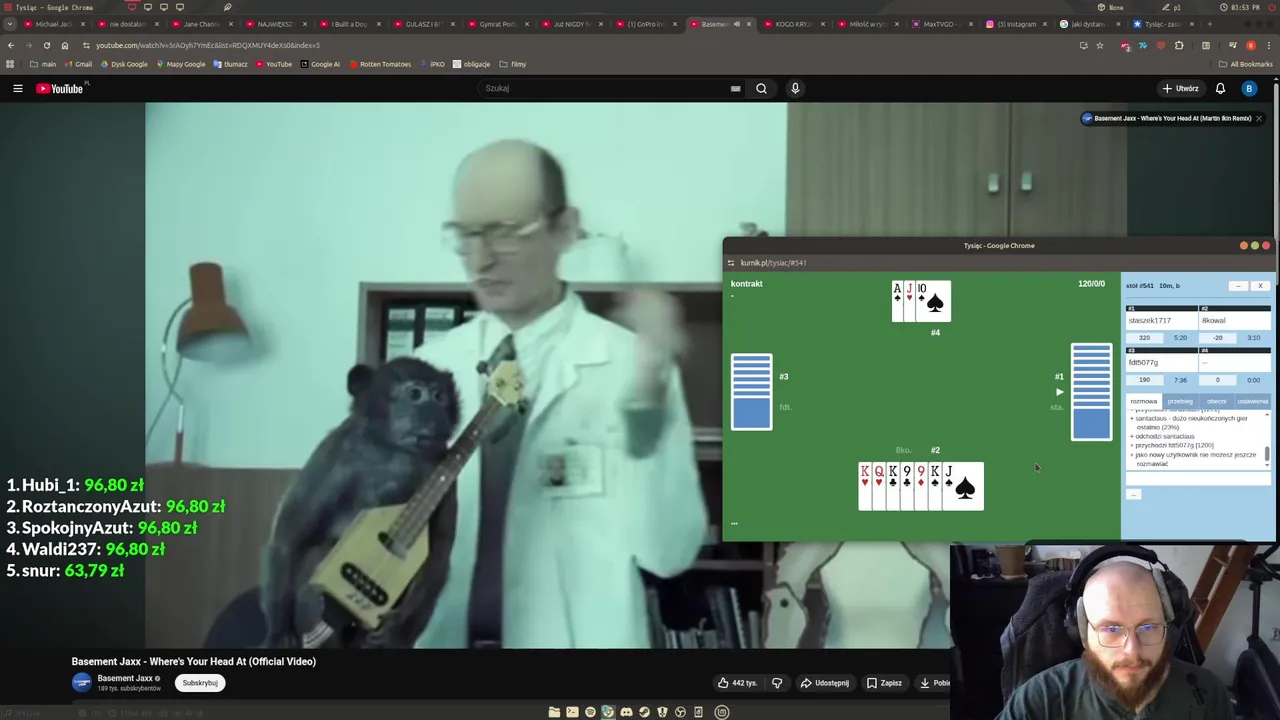Click the YouTube logo

60,89
